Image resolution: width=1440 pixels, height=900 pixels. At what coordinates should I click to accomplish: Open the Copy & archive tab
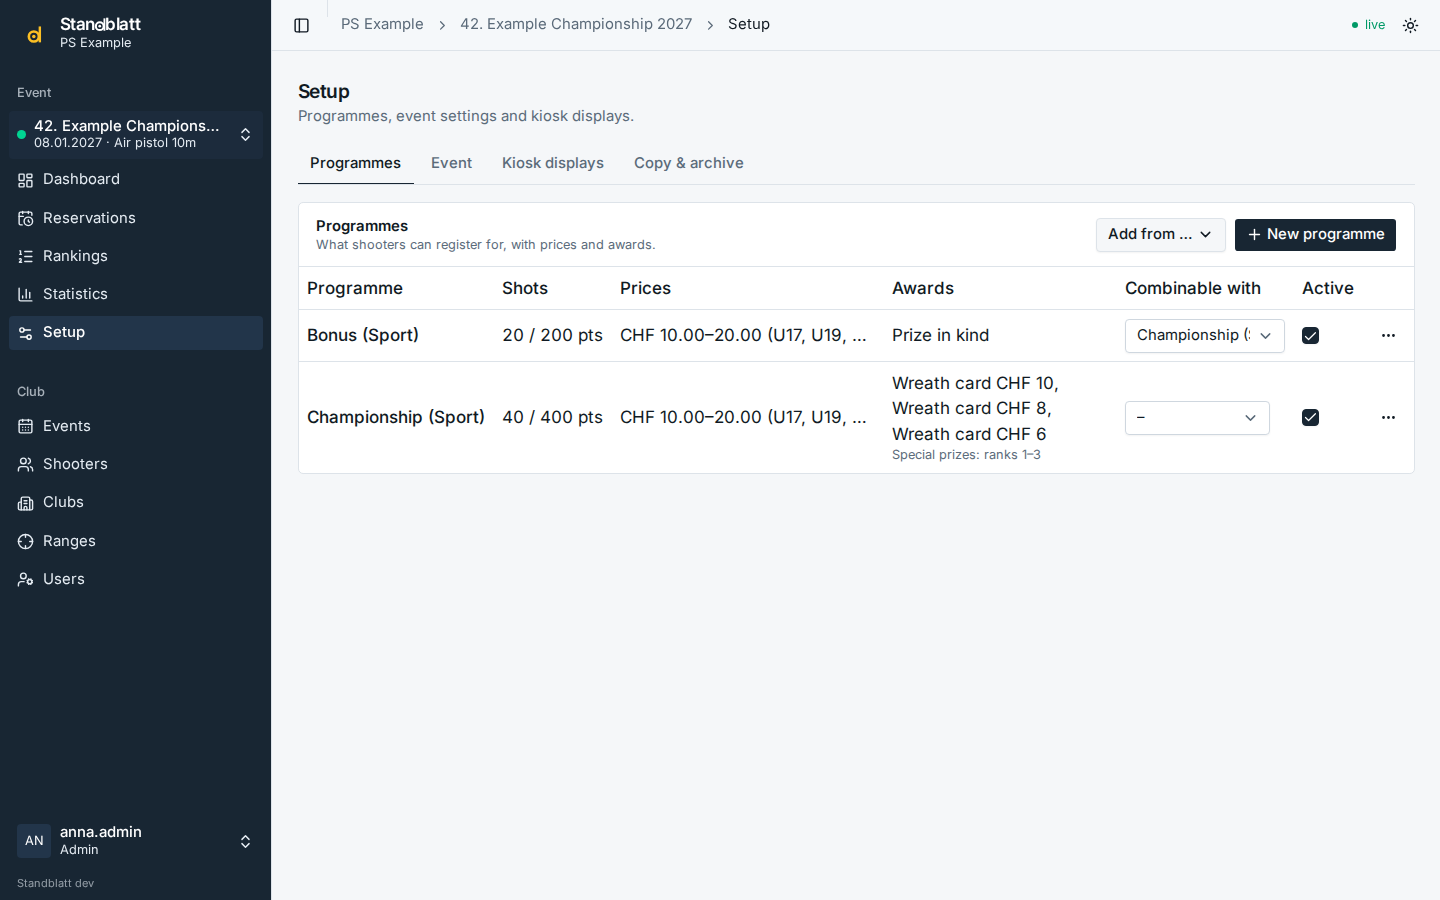[689, 163]
